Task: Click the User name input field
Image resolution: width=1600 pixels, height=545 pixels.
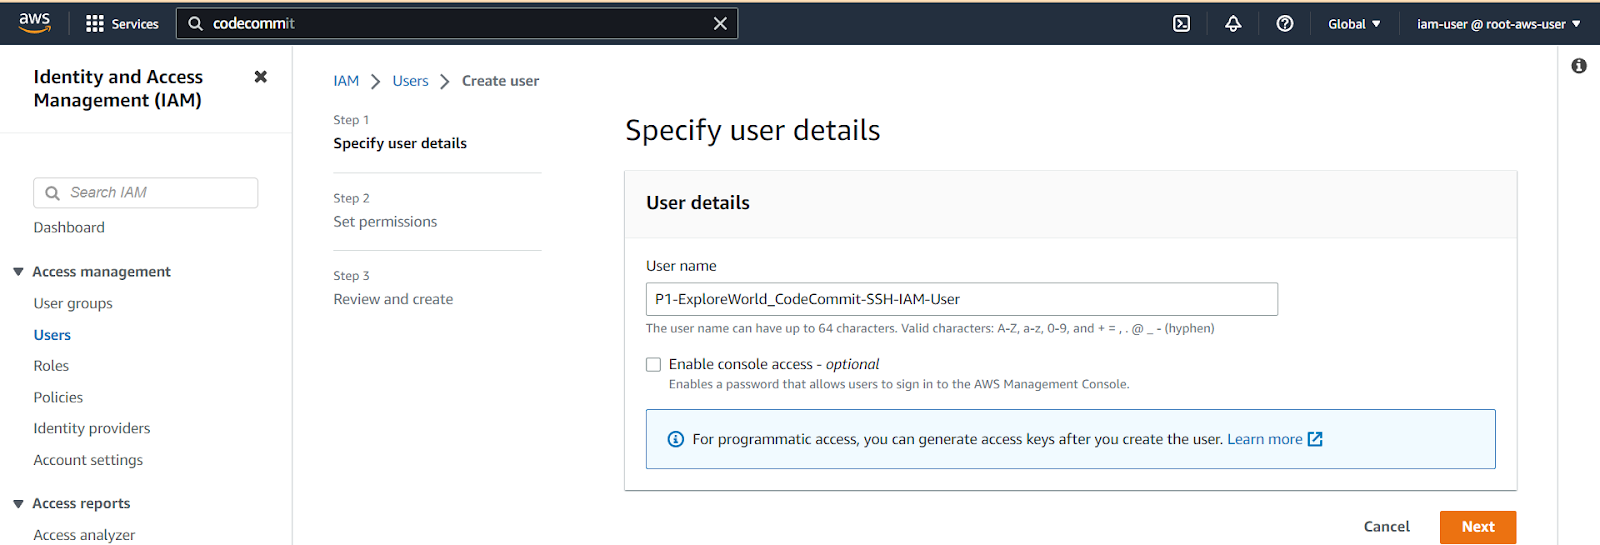Action: (x=962, y=299)
